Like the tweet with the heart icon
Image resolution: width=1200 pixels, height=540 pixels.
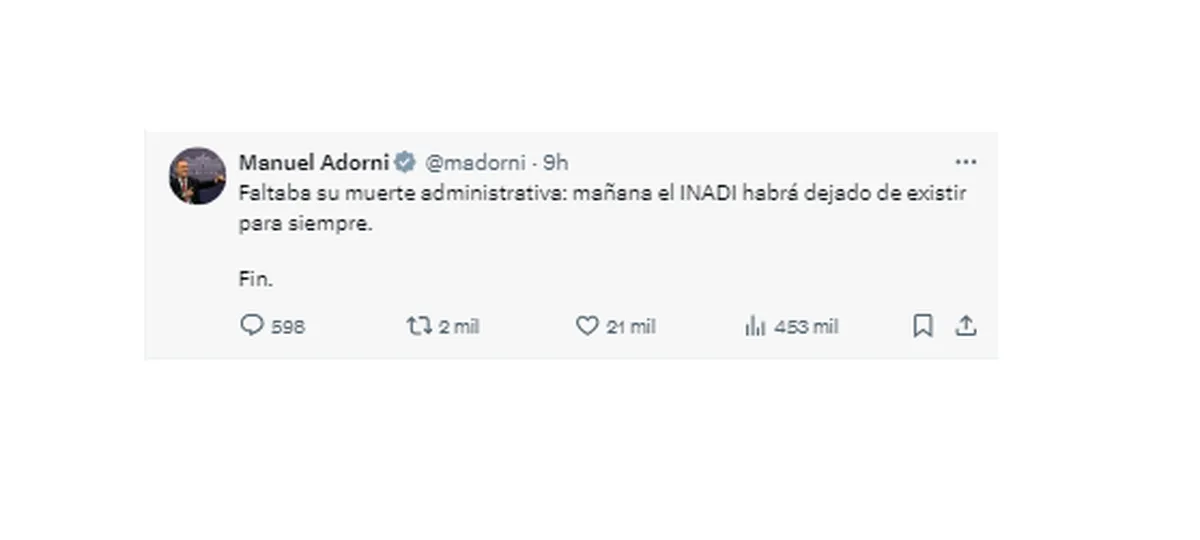(587, 325)
